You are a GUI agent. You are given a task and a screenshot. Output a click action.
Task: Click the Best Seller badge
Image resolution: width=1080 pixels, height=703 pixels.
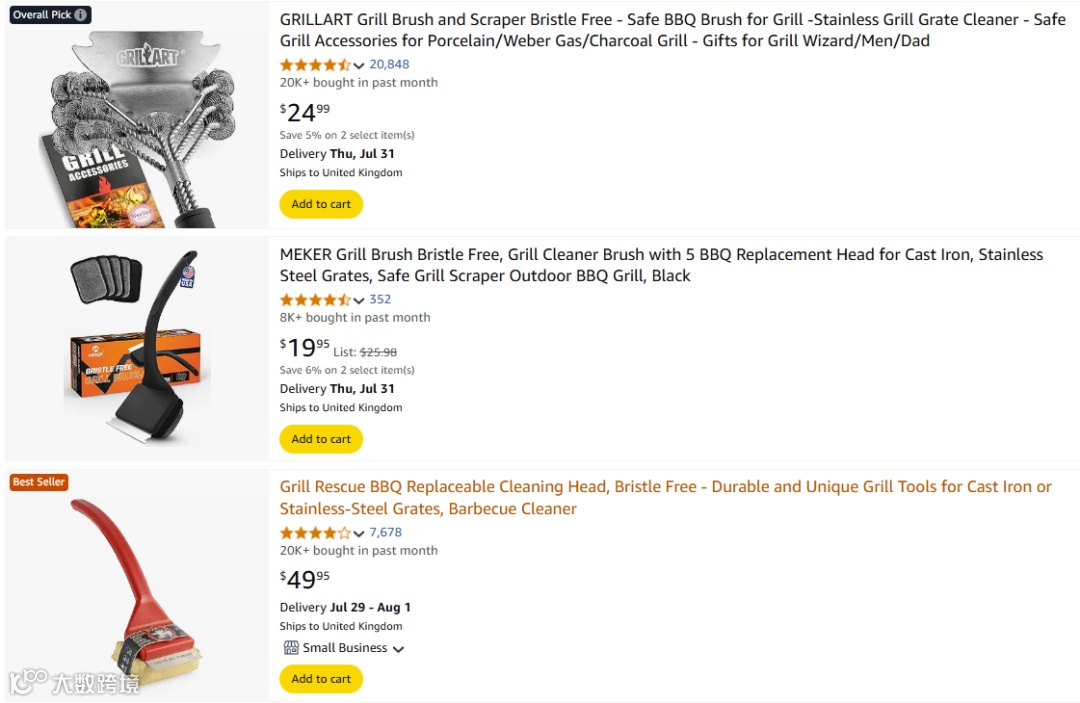39,482
